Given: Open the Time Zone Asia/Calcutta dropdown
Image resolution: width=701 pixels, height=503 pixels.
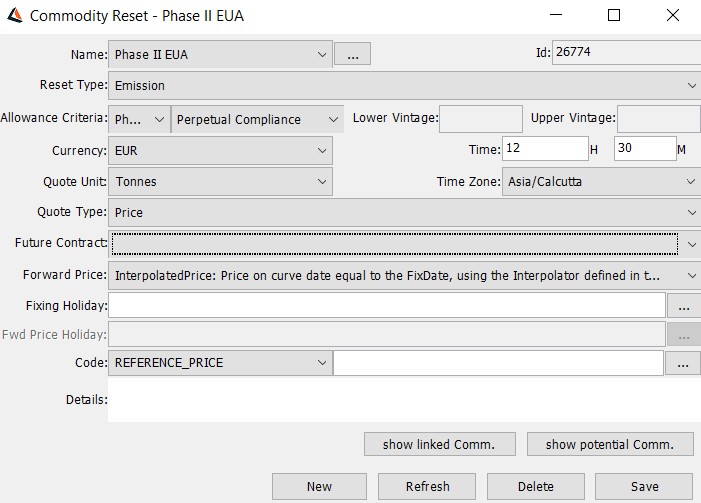Looking at the screenshot, I should [x=602, y=182].
